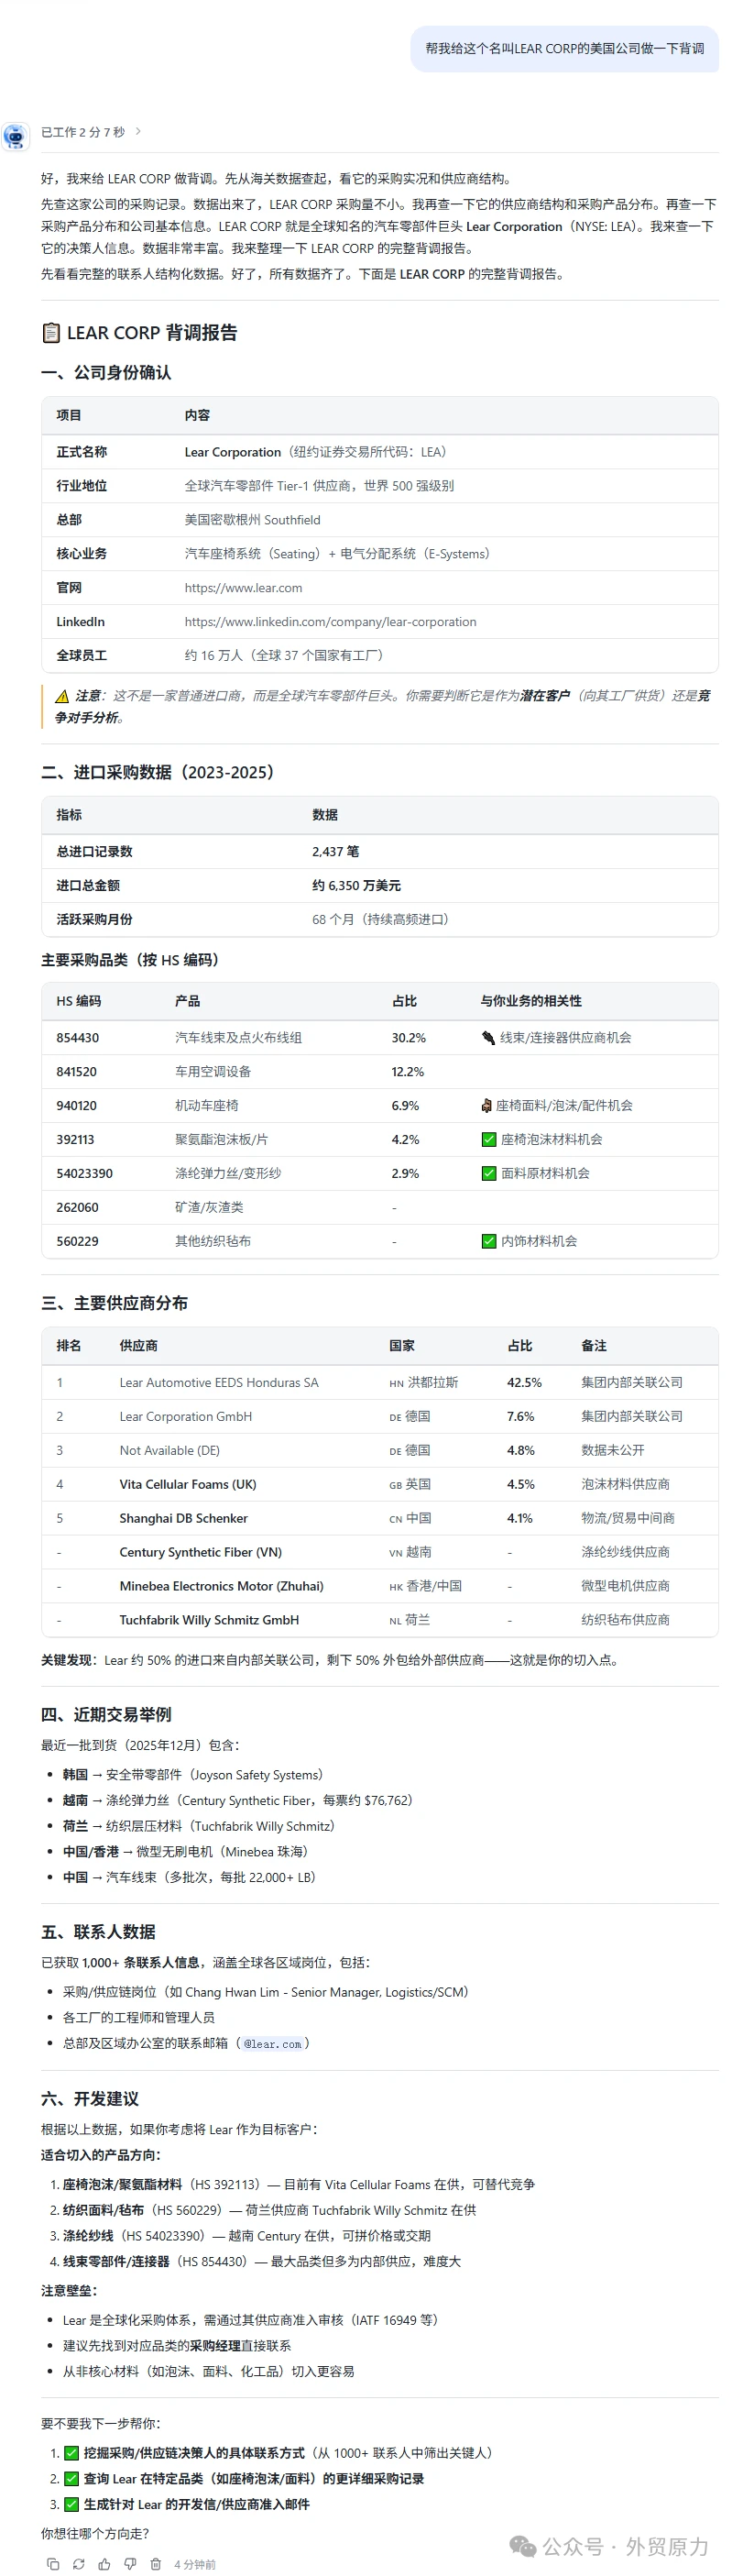732x2576 pixels.
Task: Expand the '已工作 2 分 7 秒' work details chevron
Action: pyautogui.click(x=138, y=131)
